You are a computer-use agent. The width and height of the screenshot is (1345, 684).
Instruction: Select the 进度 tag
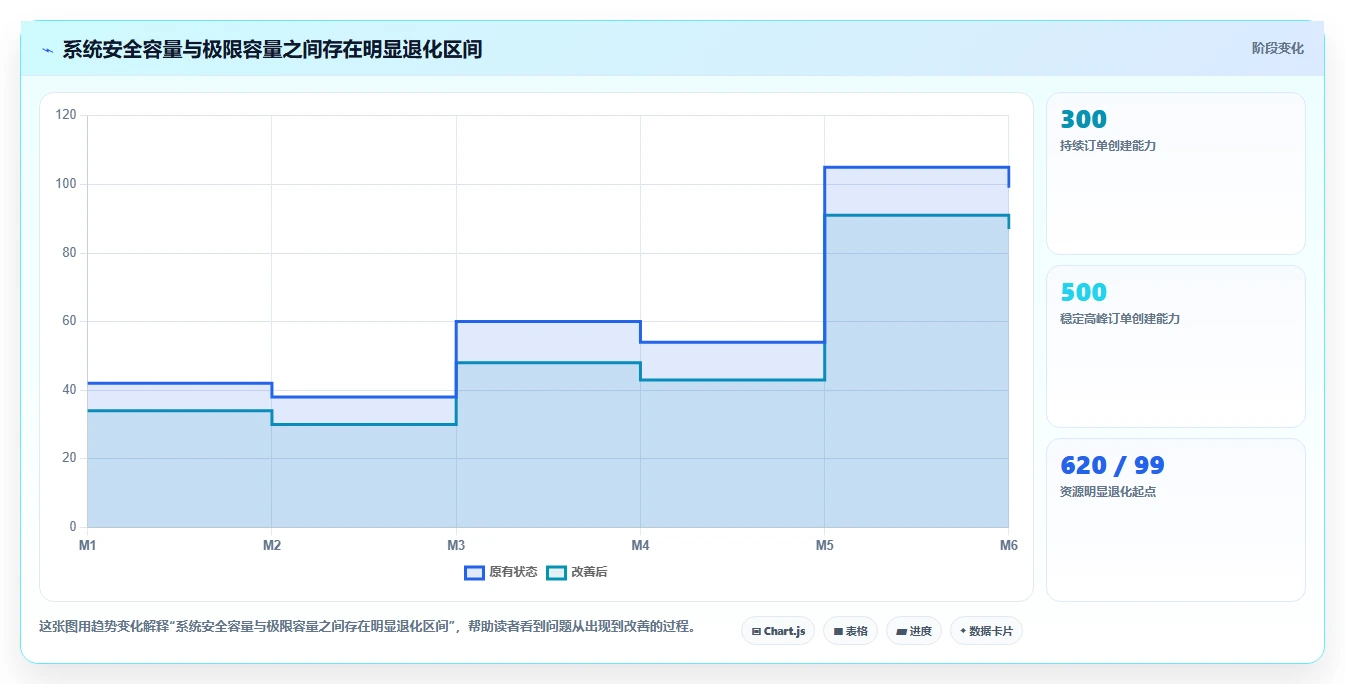[x=914, y=631]
